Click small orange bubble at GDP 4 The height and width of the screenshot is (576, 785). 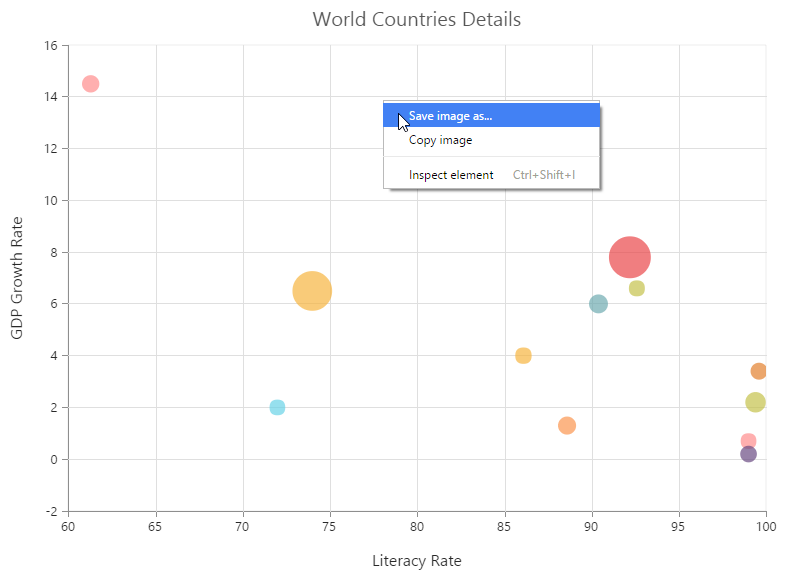coord(523,356)
